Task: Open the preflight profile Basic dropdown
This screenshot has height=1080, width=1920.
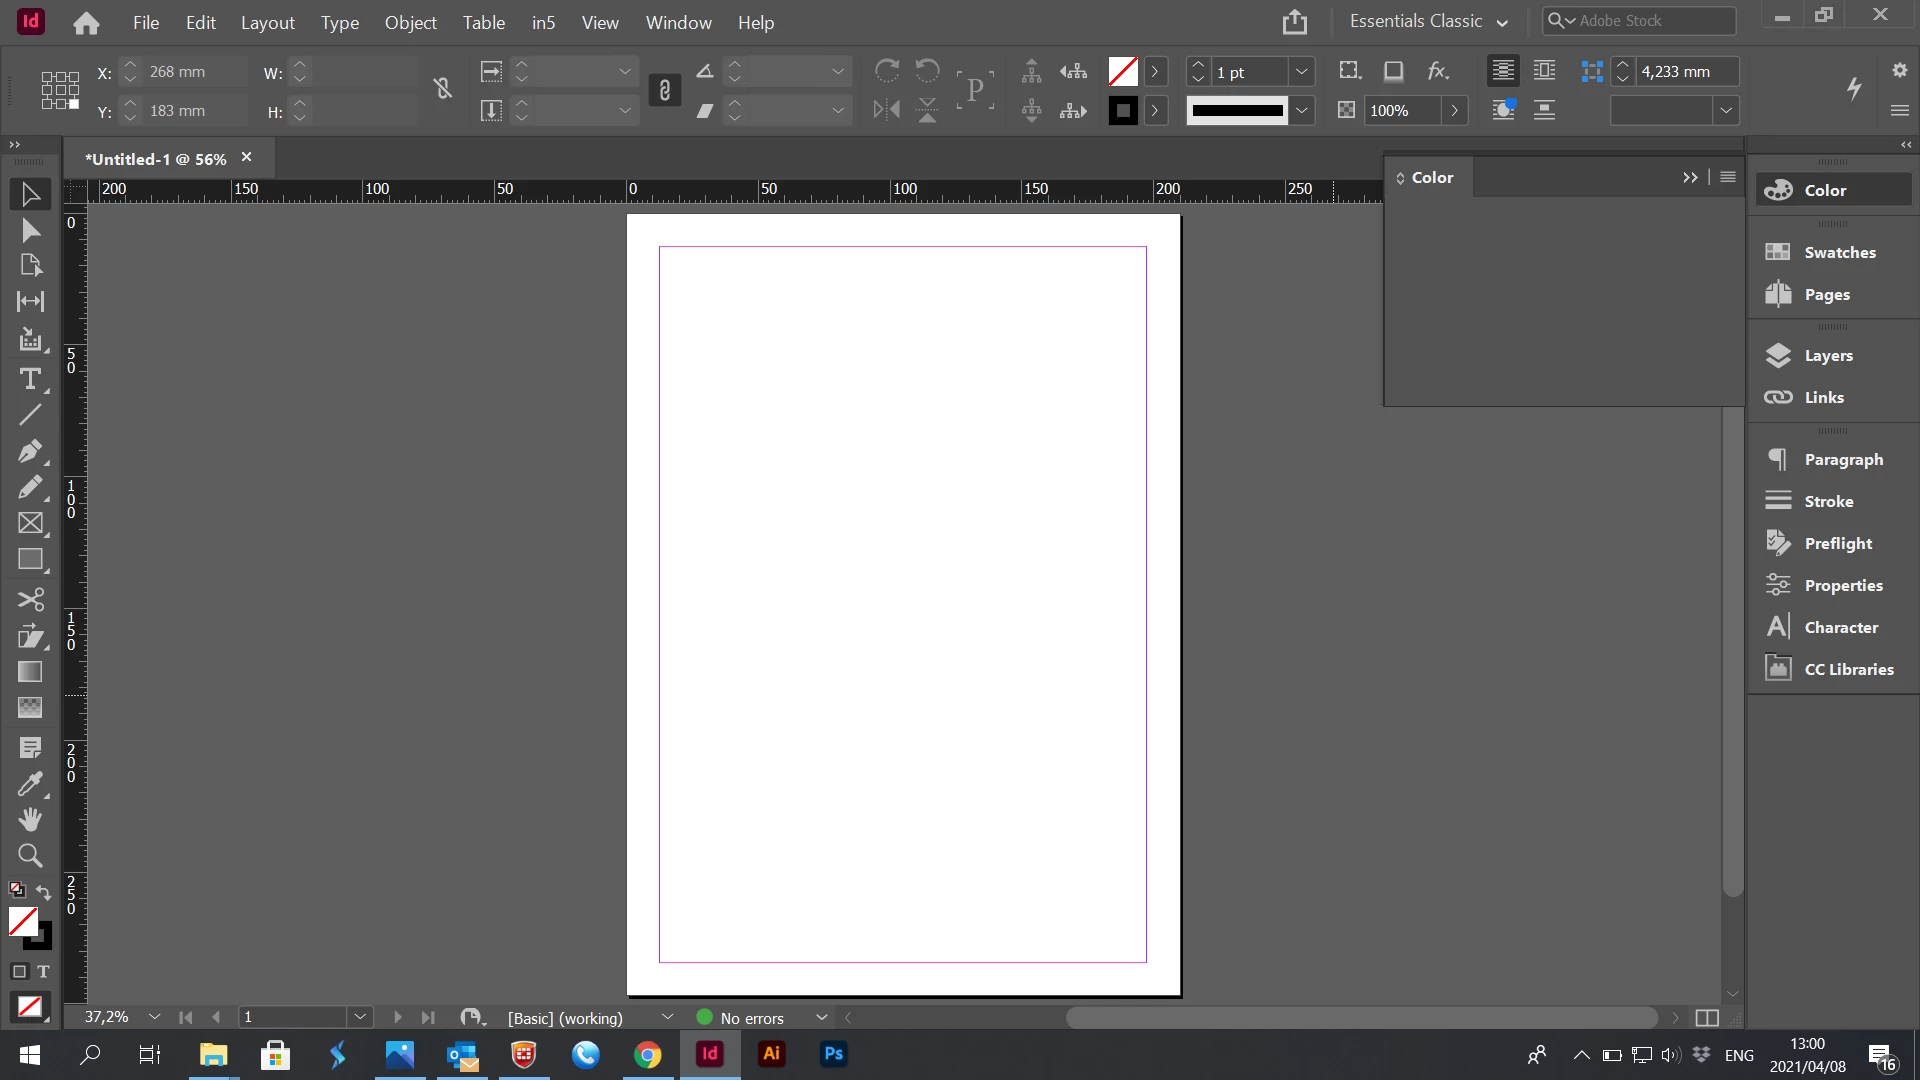Action: point(667,1017)
